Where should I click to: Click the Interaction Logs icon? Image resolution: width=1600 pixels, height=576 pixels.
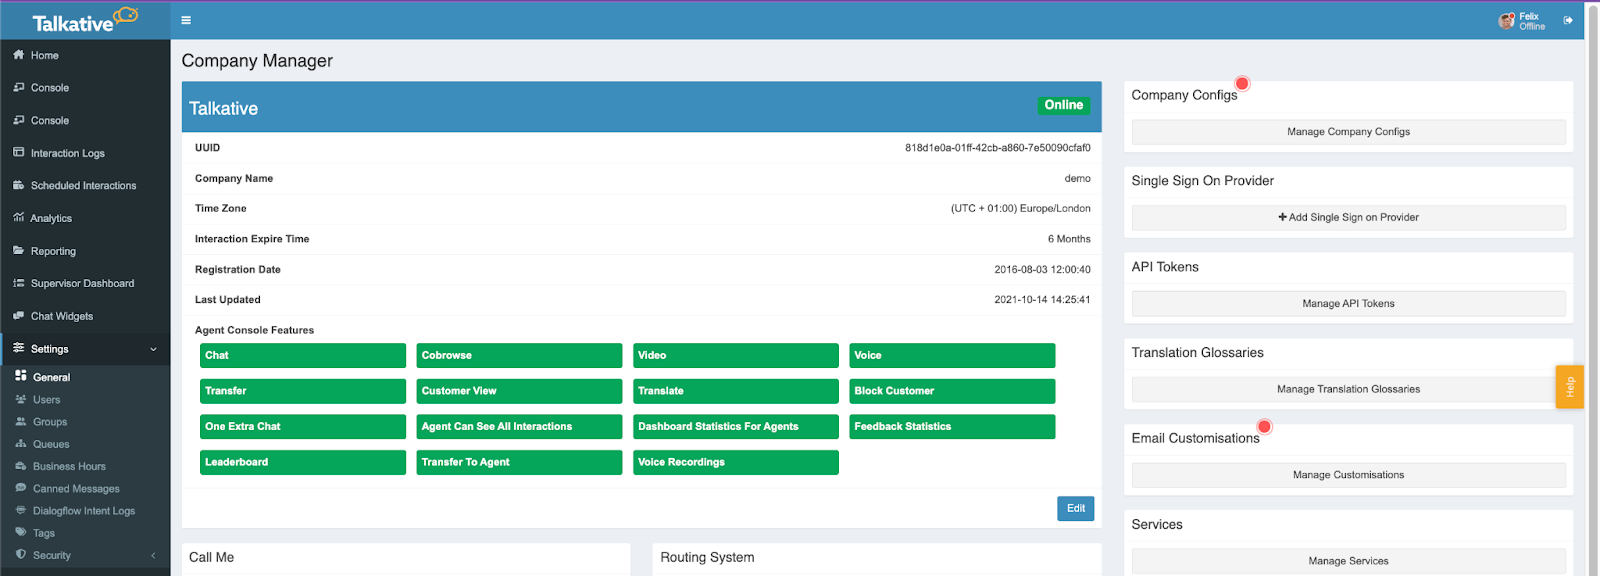click(x=19, y=153)
